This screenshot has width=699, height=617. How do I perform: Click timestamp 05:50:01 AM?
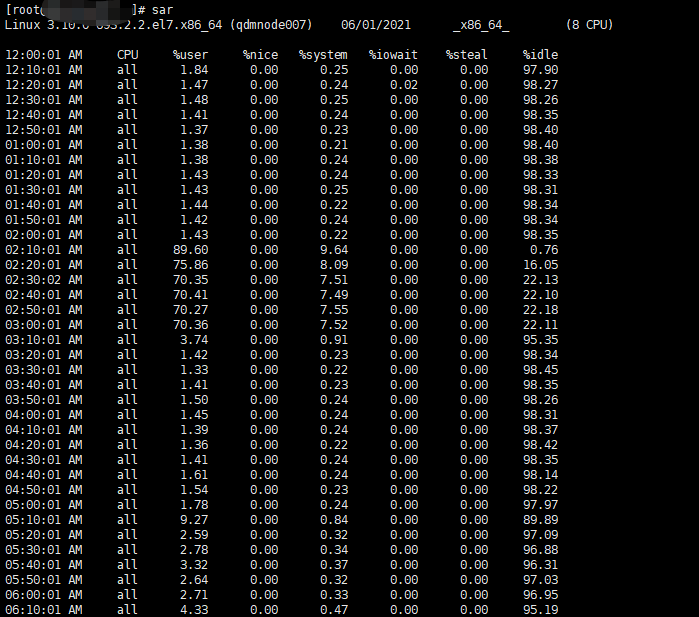pos(44,580)
